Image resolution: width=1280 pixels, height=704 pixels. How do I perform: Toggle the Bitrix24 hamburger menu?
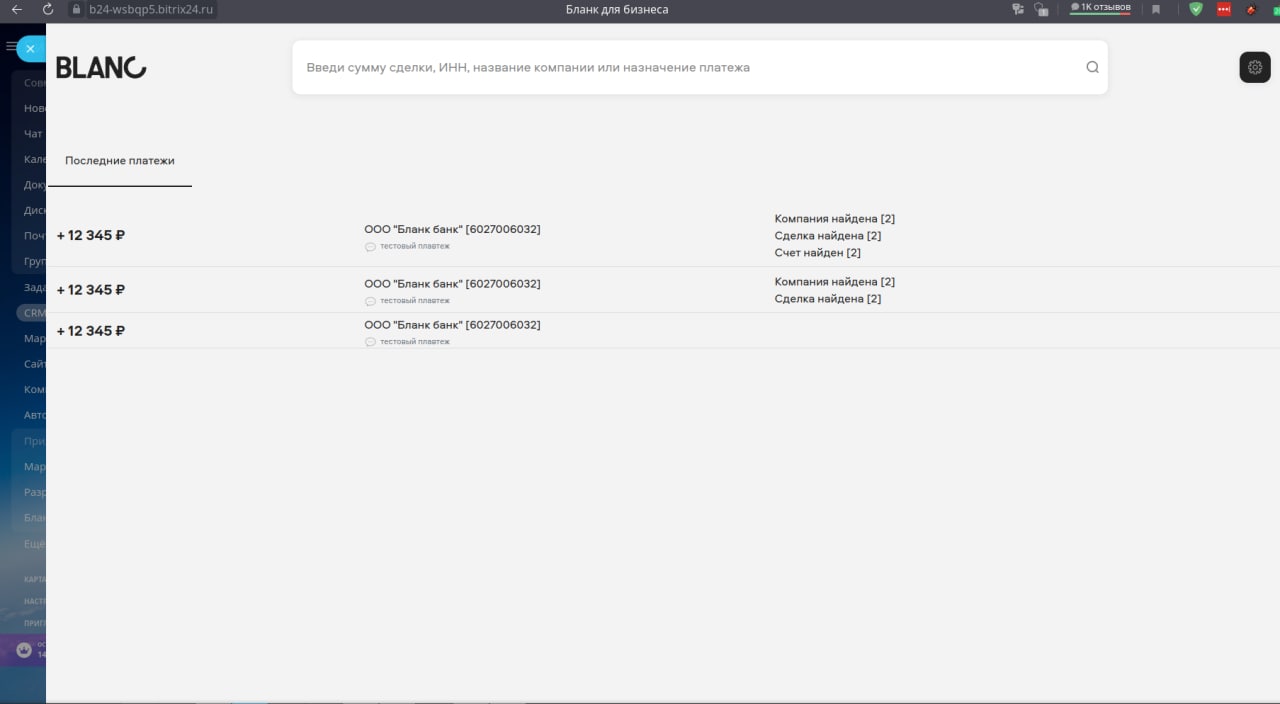click(11, 47)
